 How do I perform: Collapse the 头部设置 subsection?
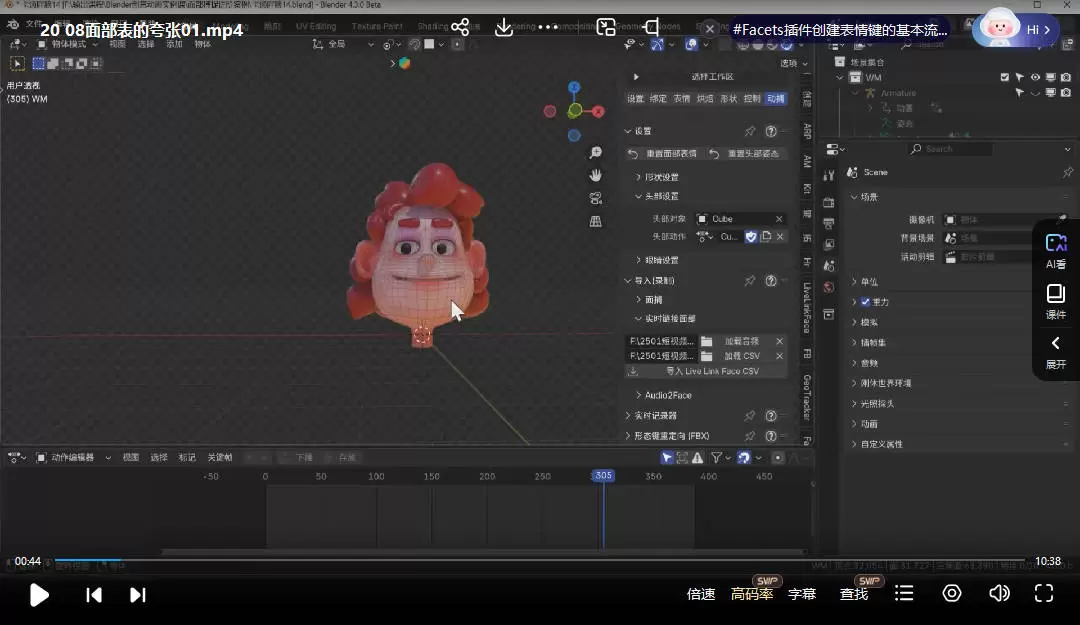click(657, 196)
